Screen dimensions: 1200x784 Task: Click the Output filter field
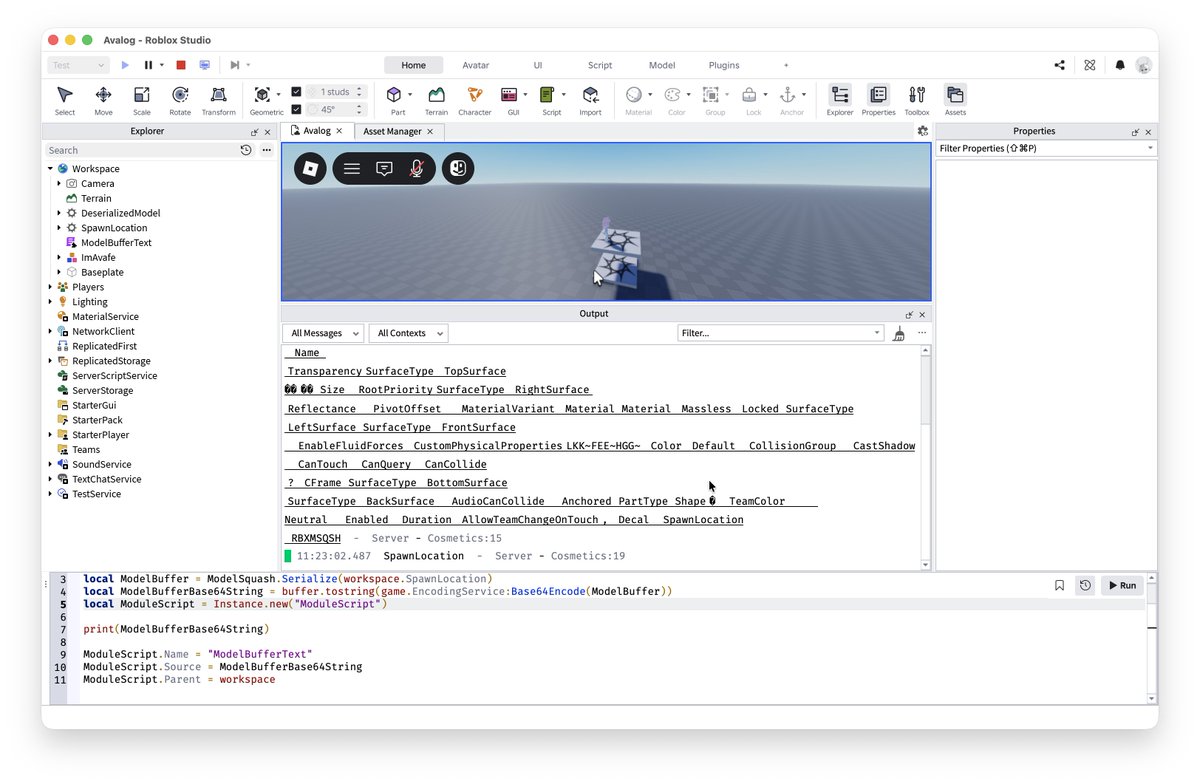pos(780,333)
